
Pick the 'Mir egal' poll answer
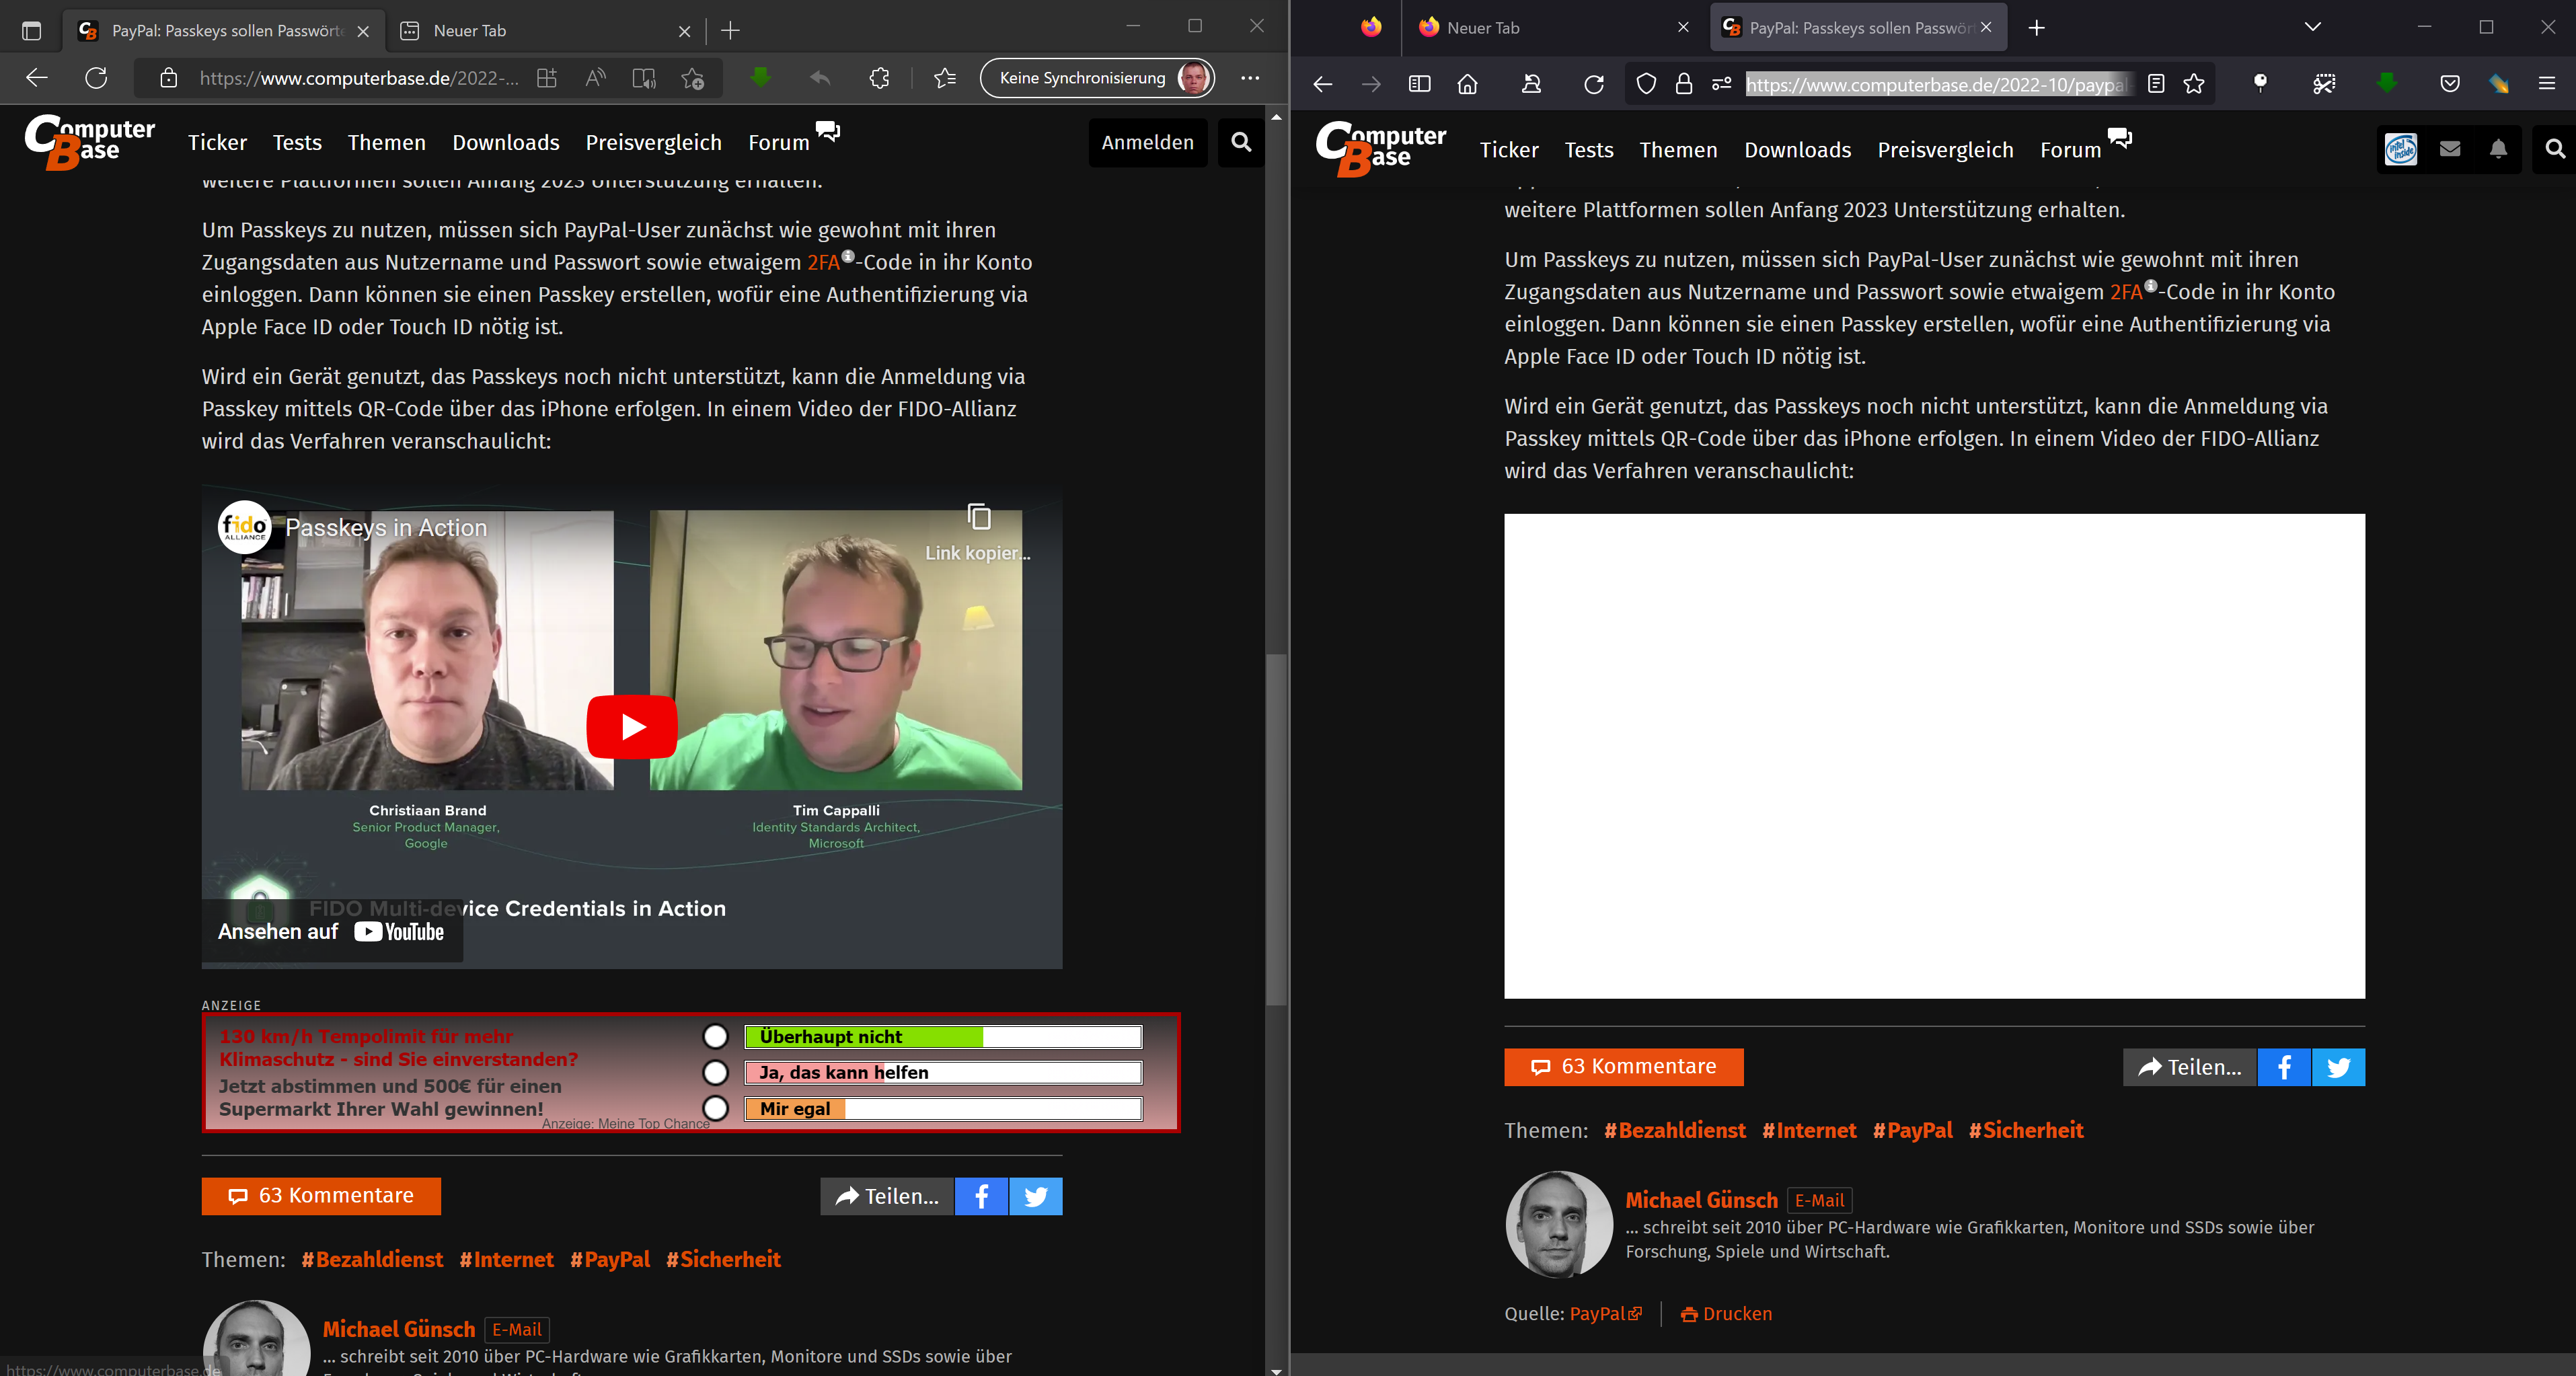click(716, 1109)
